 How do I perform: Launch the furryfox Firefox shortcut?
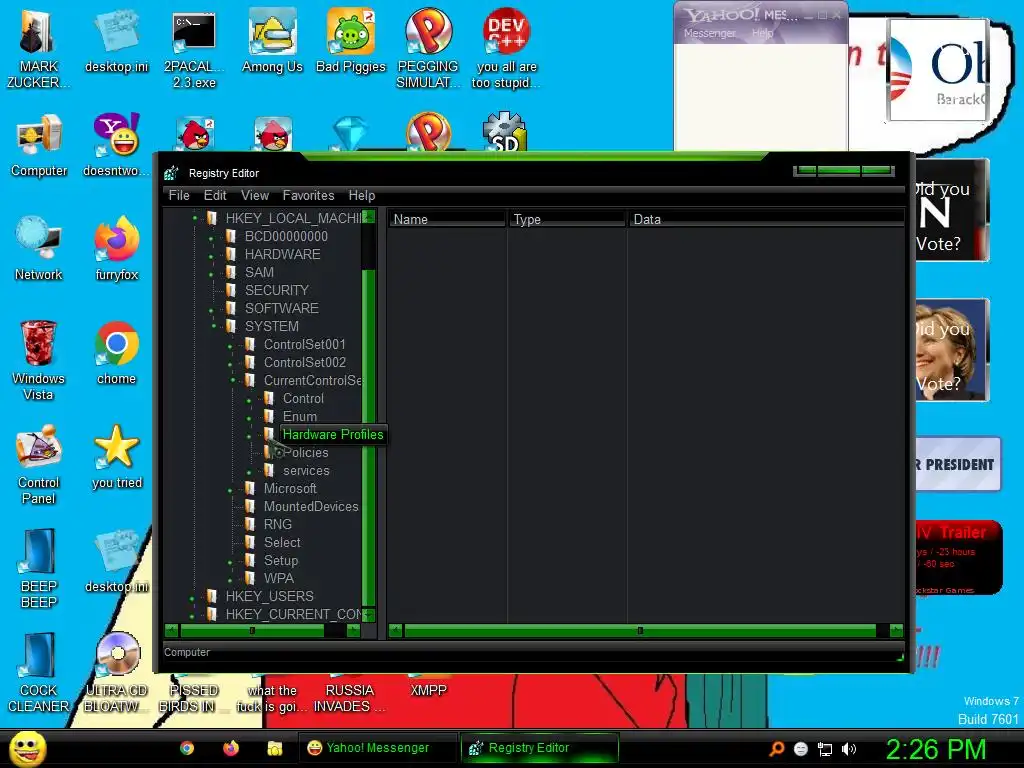pyautogui.click(x=116, y=249)
